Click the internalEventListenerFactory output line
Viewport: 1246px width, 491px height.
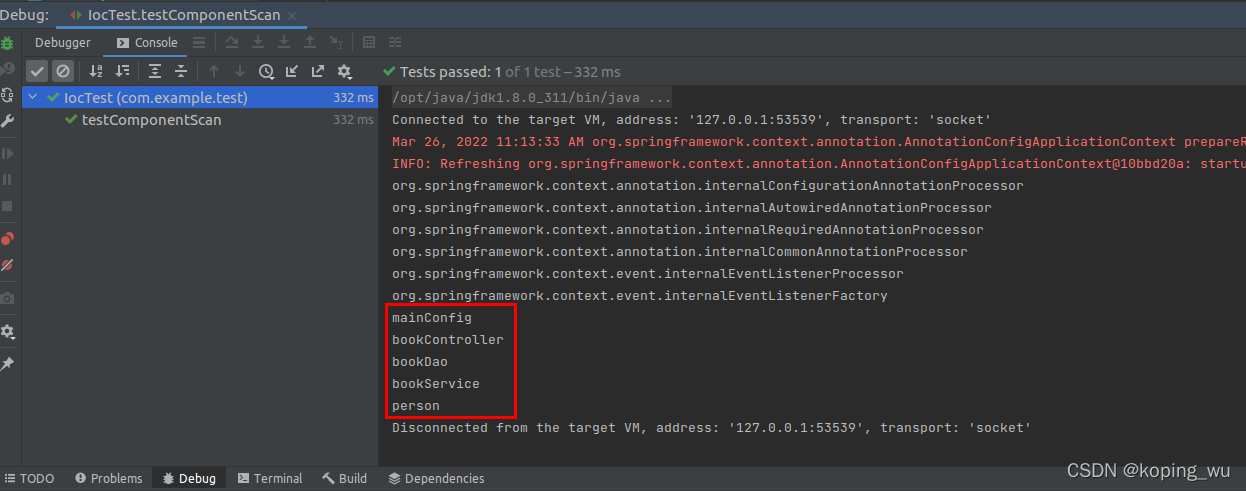(640, 296)
